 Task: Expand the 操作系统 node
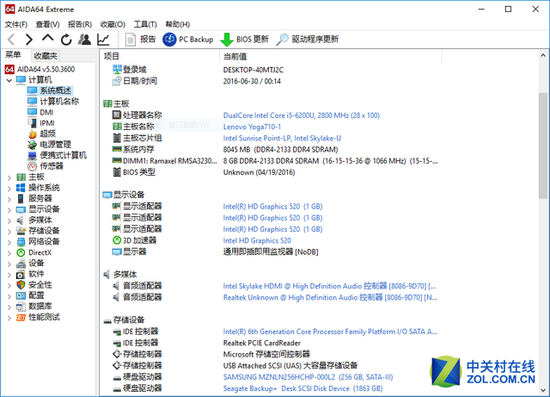point(9,188)
